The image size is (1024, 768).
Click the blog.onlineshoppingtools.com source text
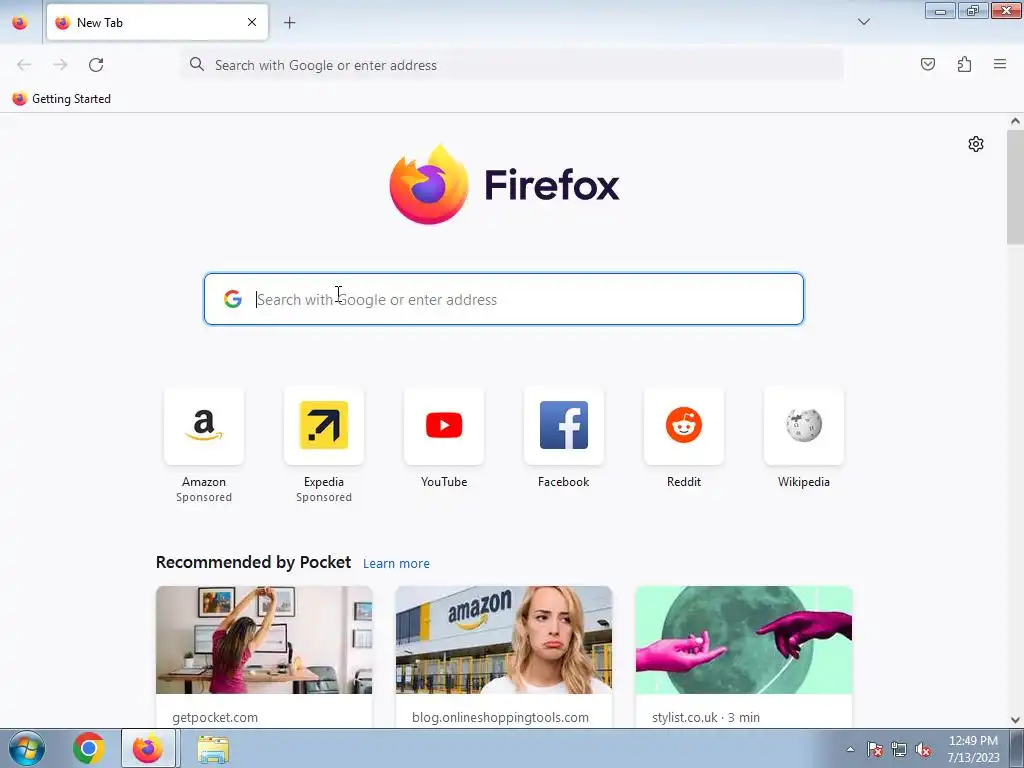coord(500,717)
